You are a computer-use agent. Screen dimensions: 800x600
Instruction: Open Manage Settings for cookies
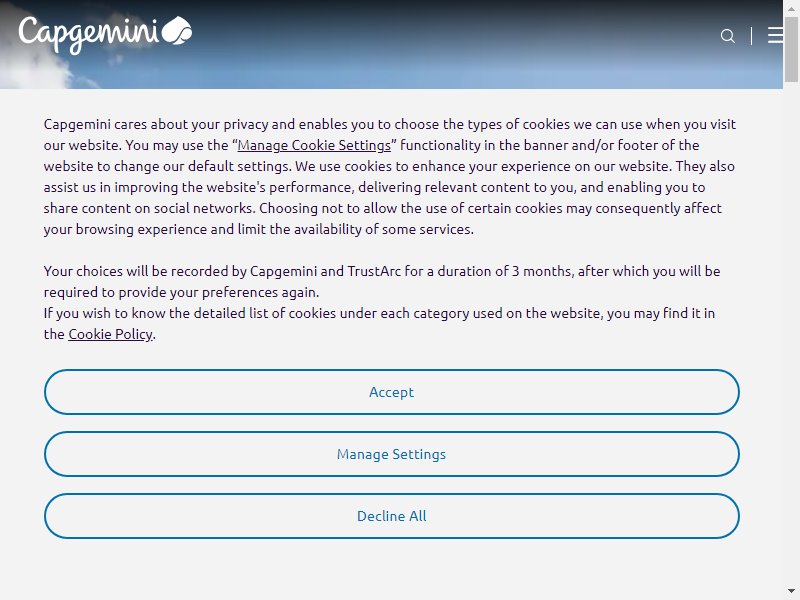click(391, 454)
